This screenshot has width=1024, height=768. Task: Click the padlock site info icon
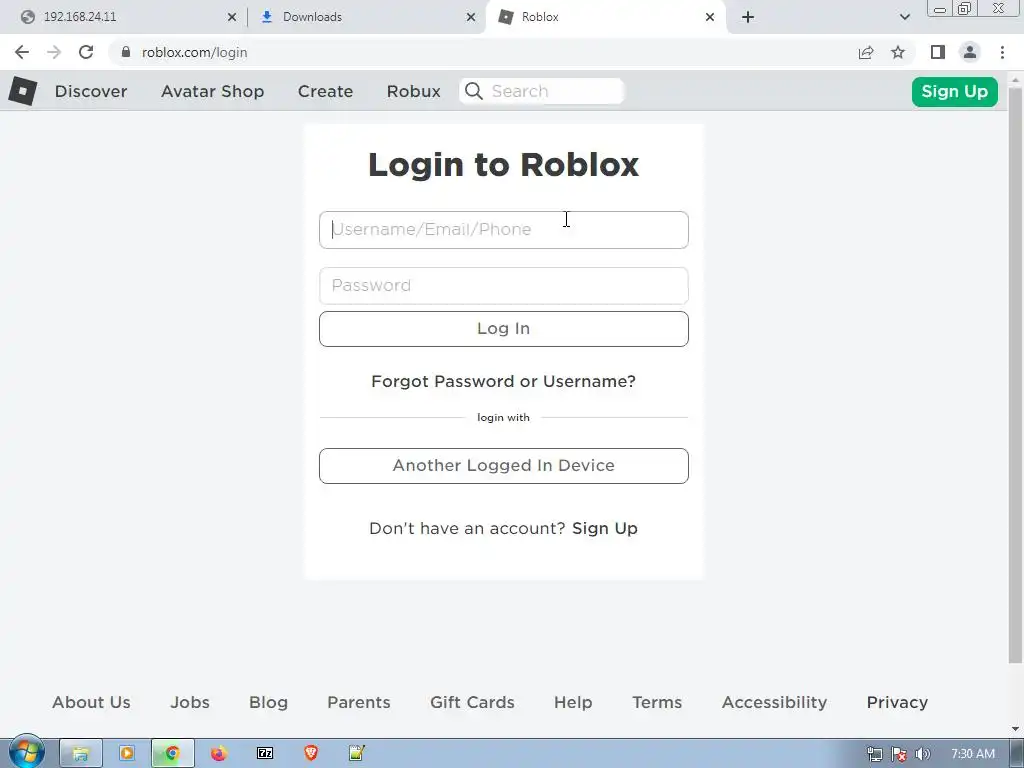pyautogui.click(x=126, y=52)
